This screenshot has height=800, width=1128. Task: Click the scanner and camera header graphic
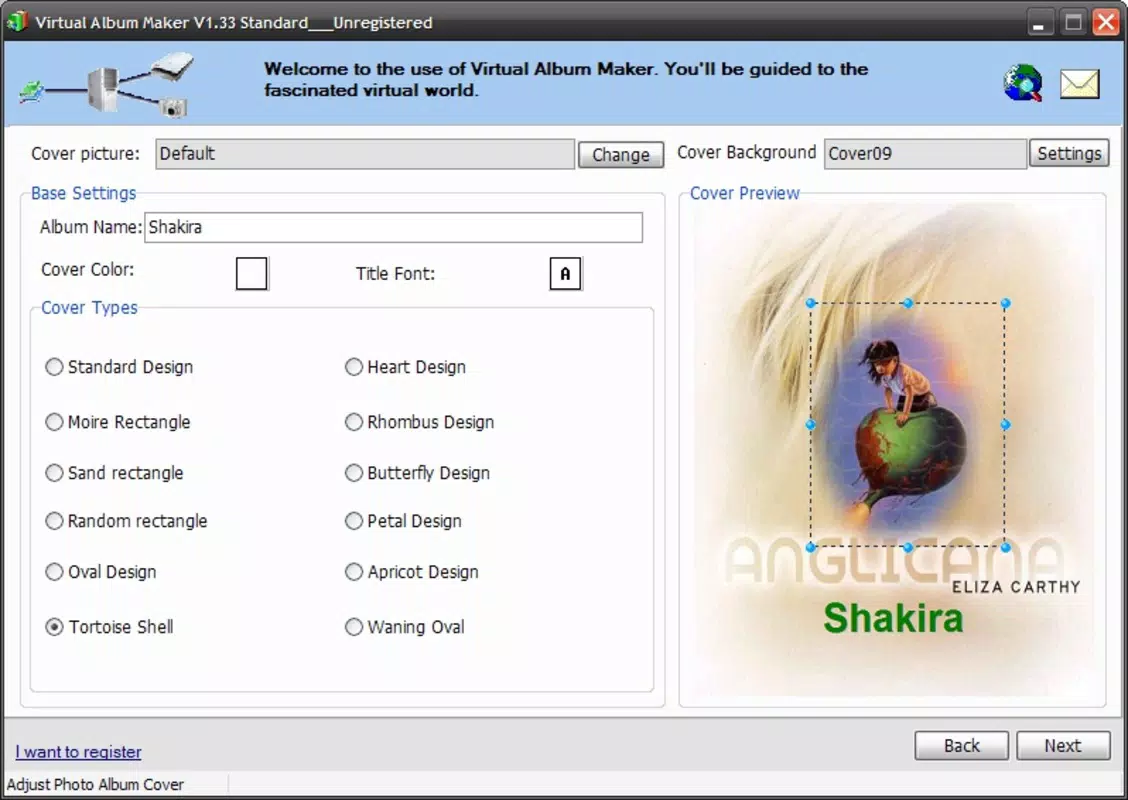107,84
